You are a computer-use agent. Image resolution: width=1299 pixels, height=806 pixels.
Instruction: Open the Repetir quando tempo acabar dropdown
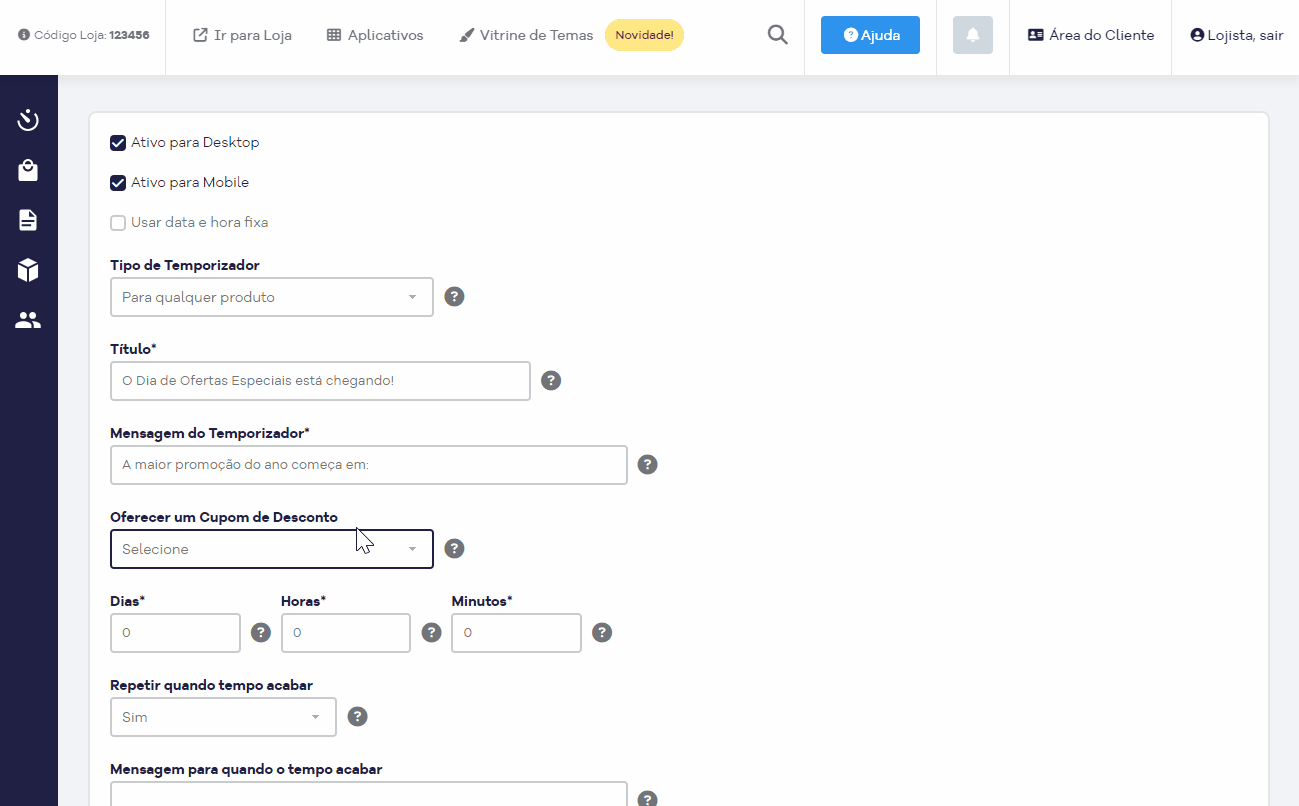point(223,717)
